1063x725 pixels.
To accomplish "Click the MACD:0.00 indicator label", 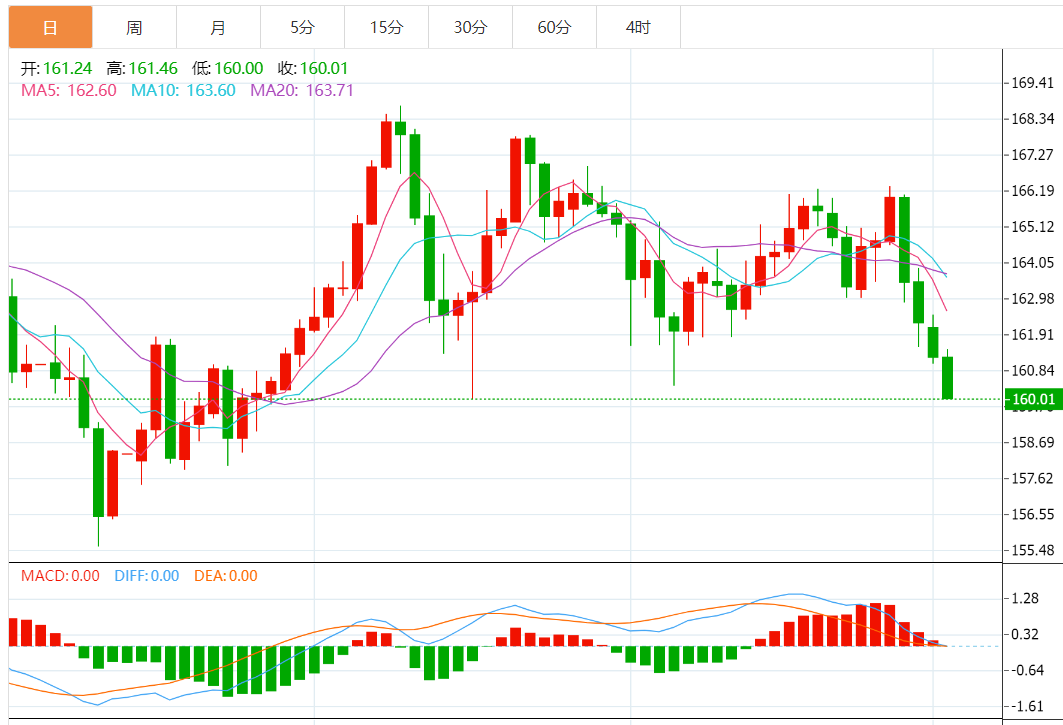I will (x=60, y=576).
